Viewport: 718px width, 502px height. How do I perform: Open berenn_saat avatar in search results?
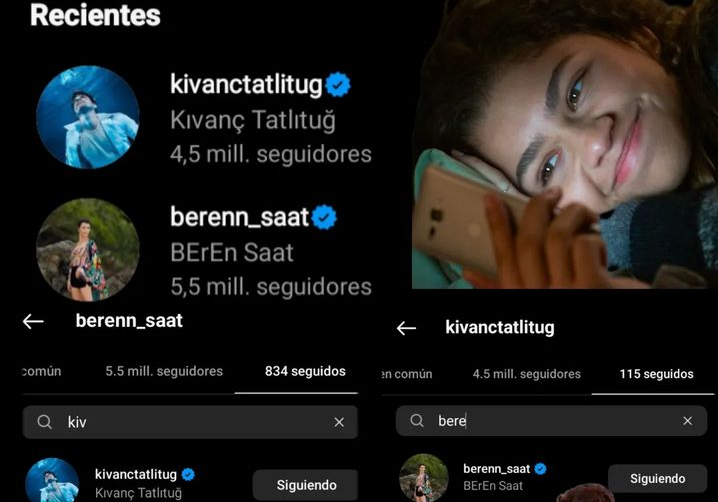pos(424,478)
